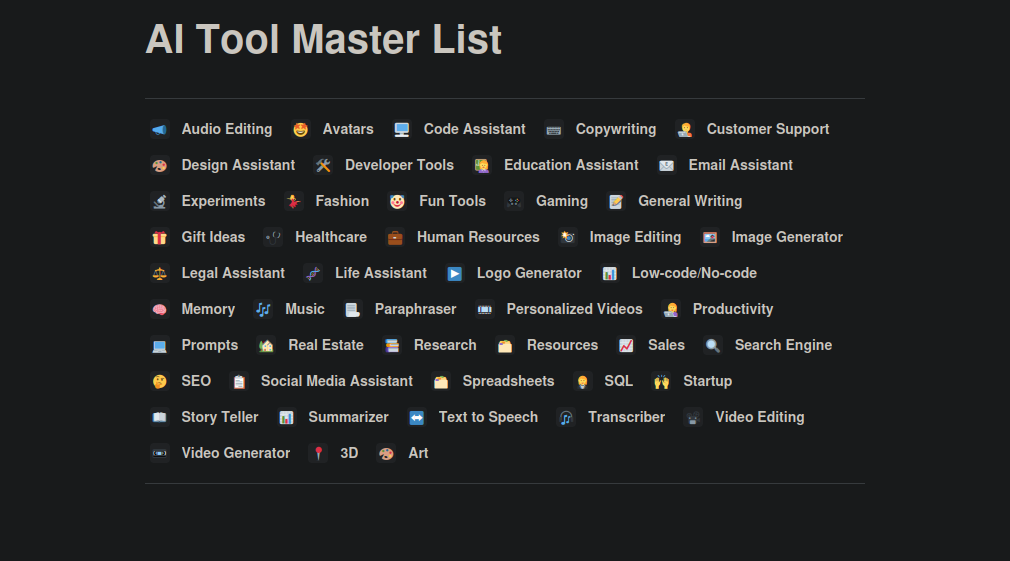Click the gift box icon for Gift Ideas
The image size is (1010, 561).
(x=160, y=238)
